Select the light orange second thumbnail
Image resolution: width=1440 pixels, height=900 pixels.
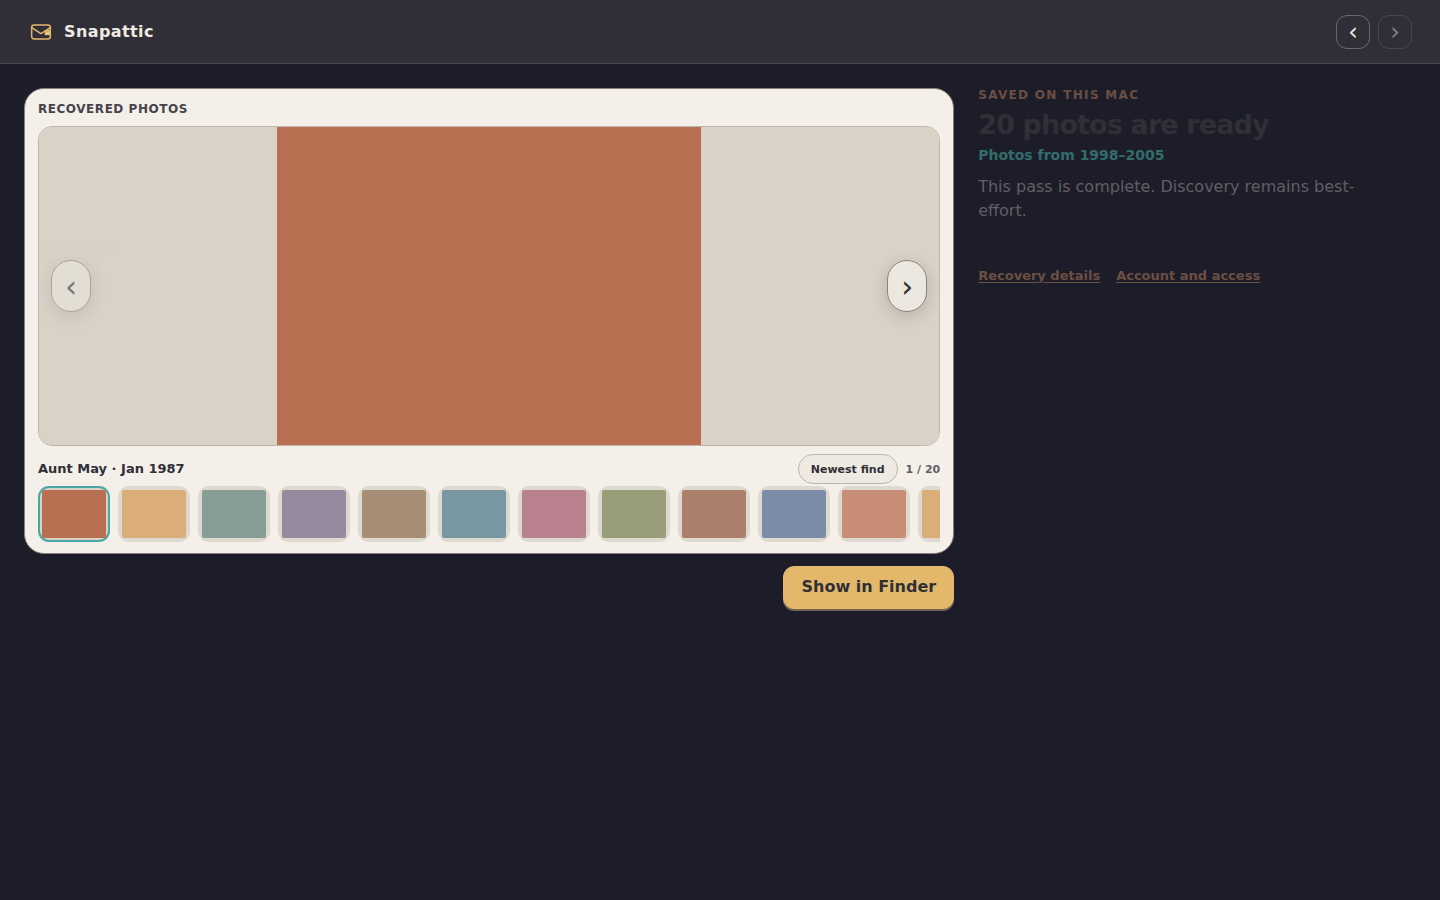154,514
